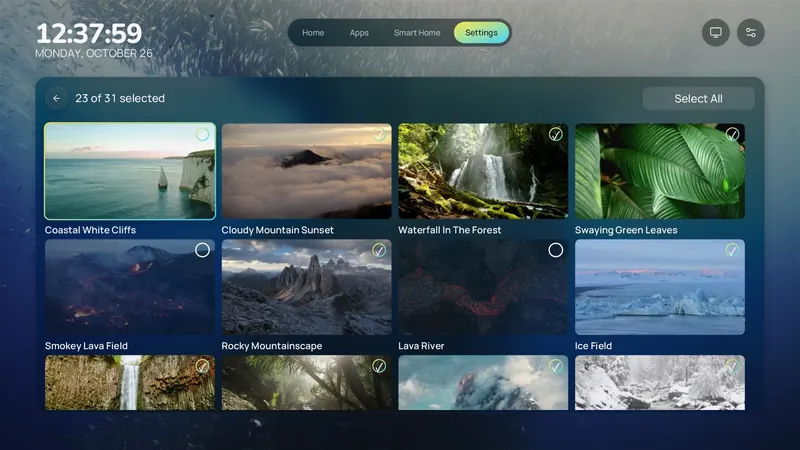Open the Cloudy Mountain Sunset thumbnail

point(307,171)
